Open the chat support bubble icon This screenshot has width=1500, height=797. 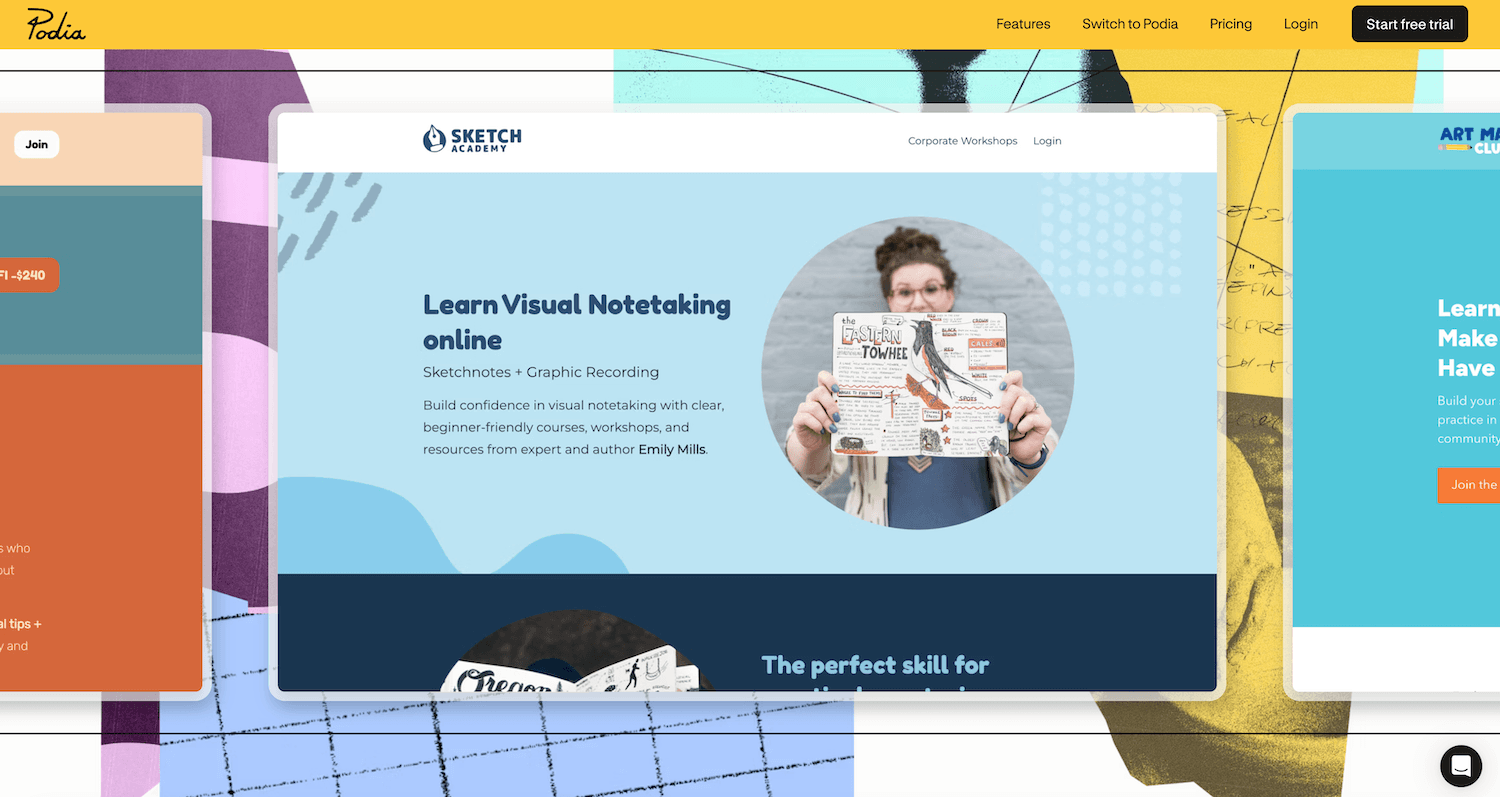pyautogui.click(x=1460, y=766)
